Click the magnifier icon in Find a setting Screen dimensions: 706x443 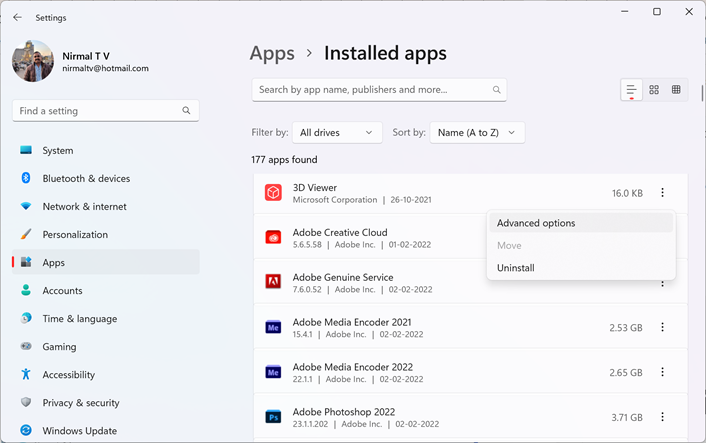186,110
